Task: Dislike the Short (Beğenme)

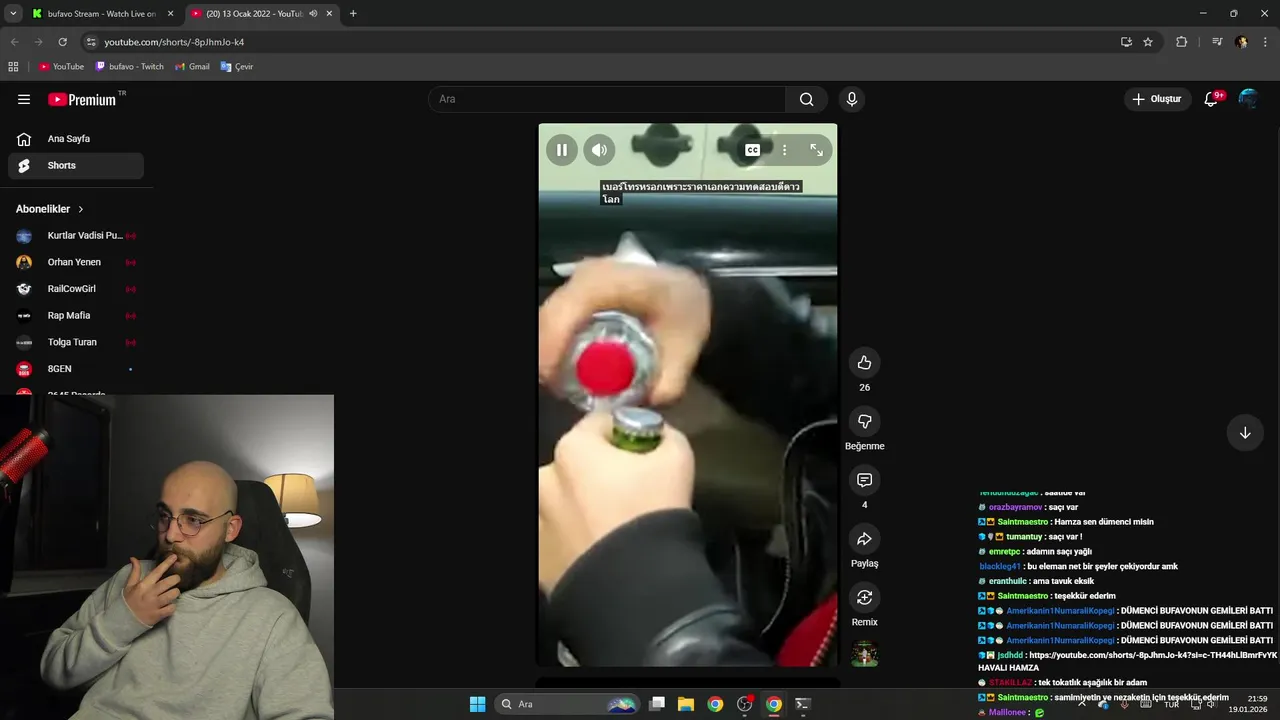Action: 865,421
